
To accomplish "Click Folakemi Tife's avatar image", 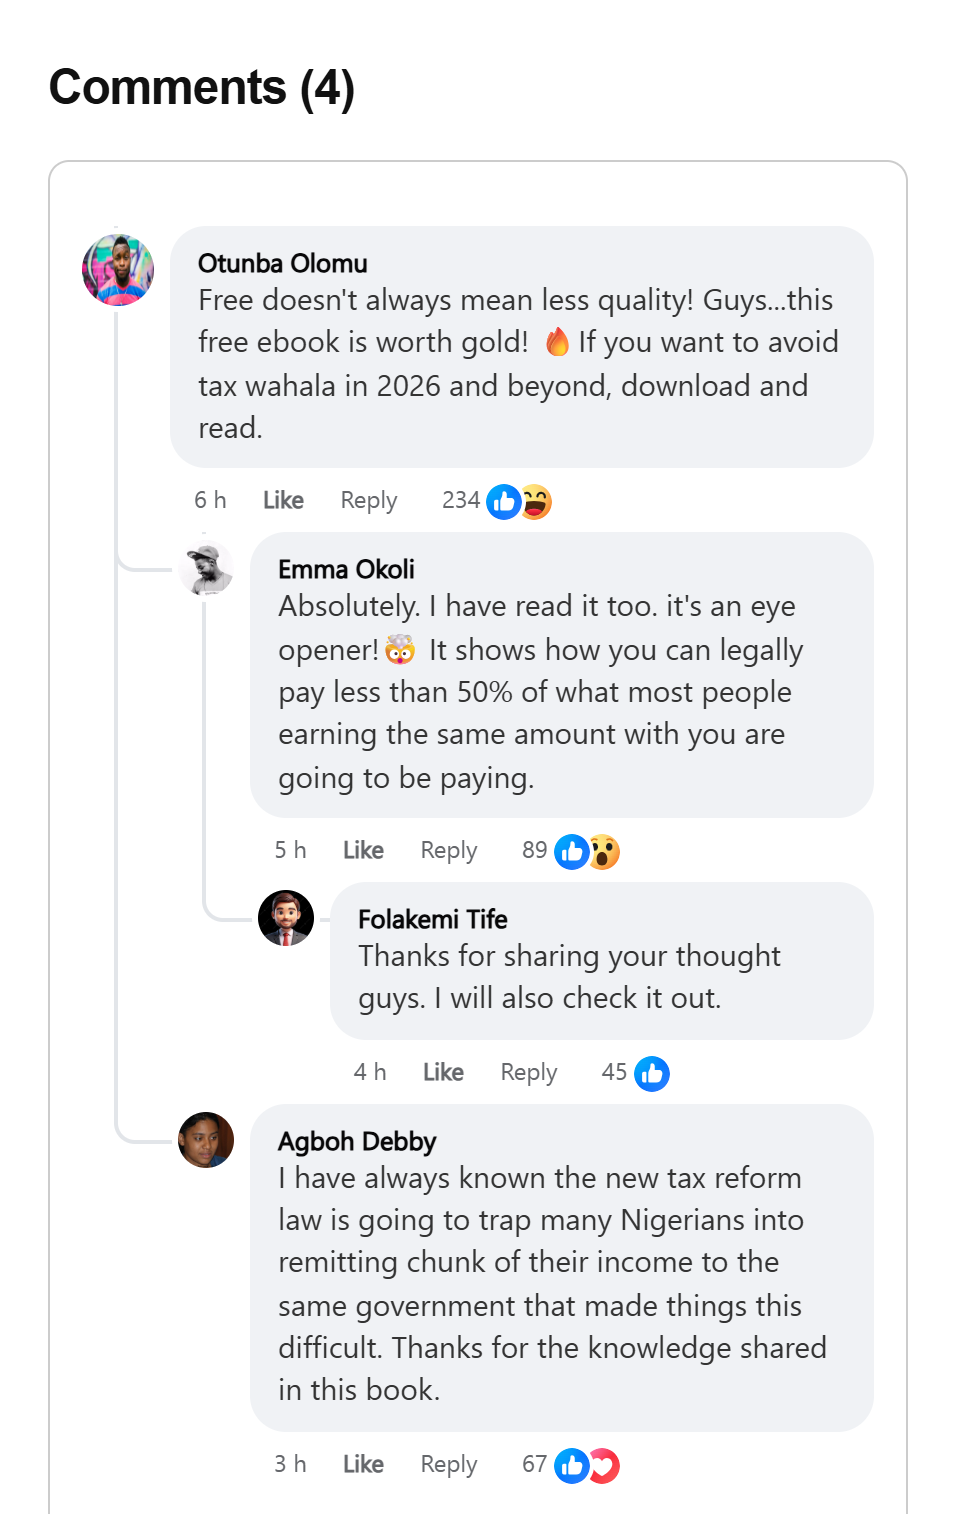I will pos(286,918).
